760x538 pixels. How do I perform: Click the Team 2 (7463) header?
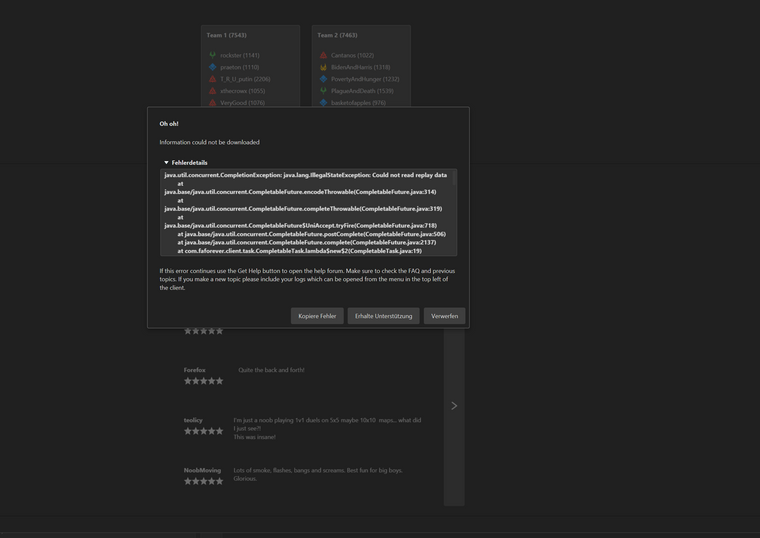pyautogui.click(x=337, y=35)
